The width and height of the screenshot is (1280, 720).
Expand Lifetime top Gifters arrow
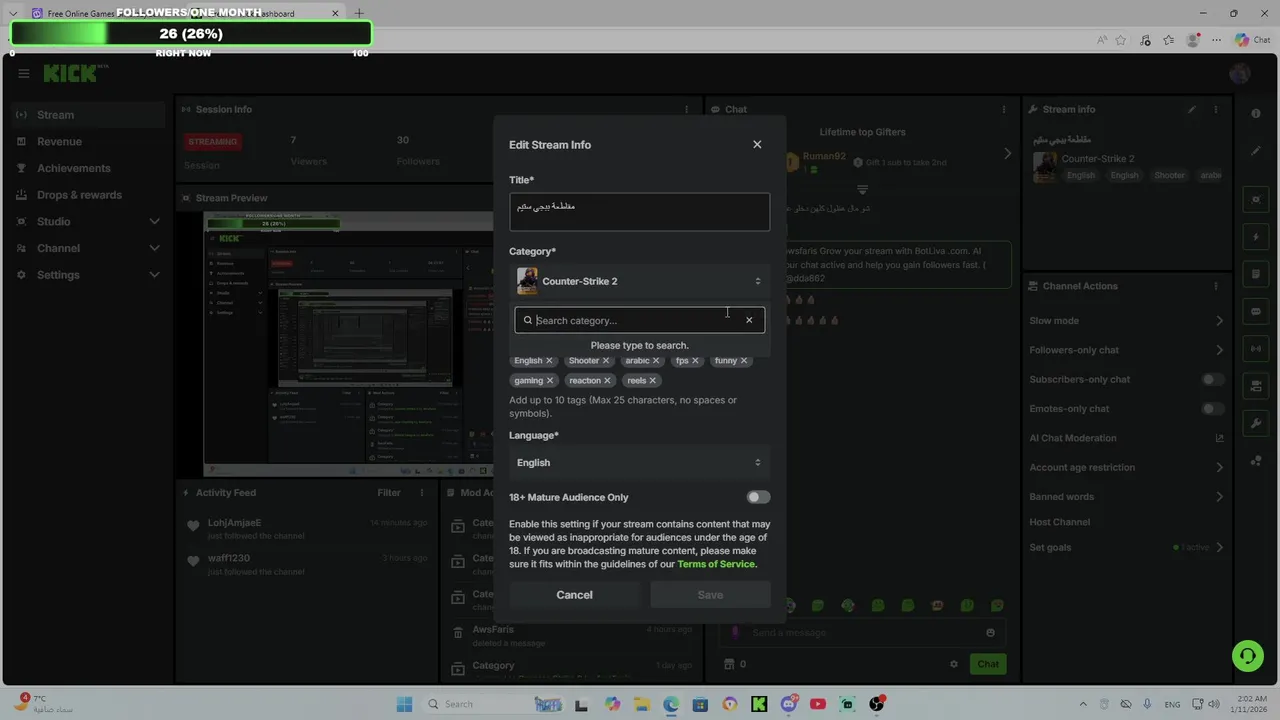point(1007,154)
